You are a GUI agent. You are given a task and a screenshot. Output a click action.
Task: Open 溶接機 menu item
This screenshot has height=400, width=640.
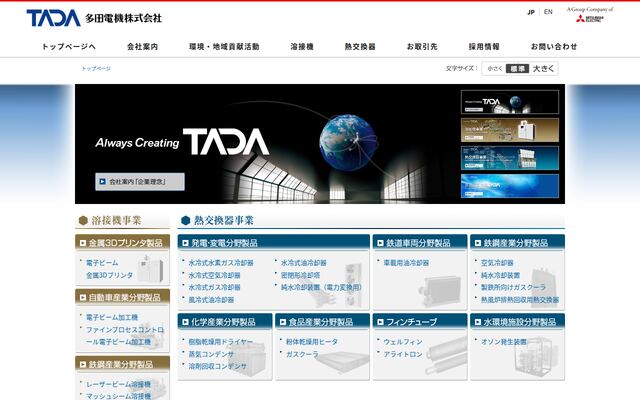coord(302,47)
